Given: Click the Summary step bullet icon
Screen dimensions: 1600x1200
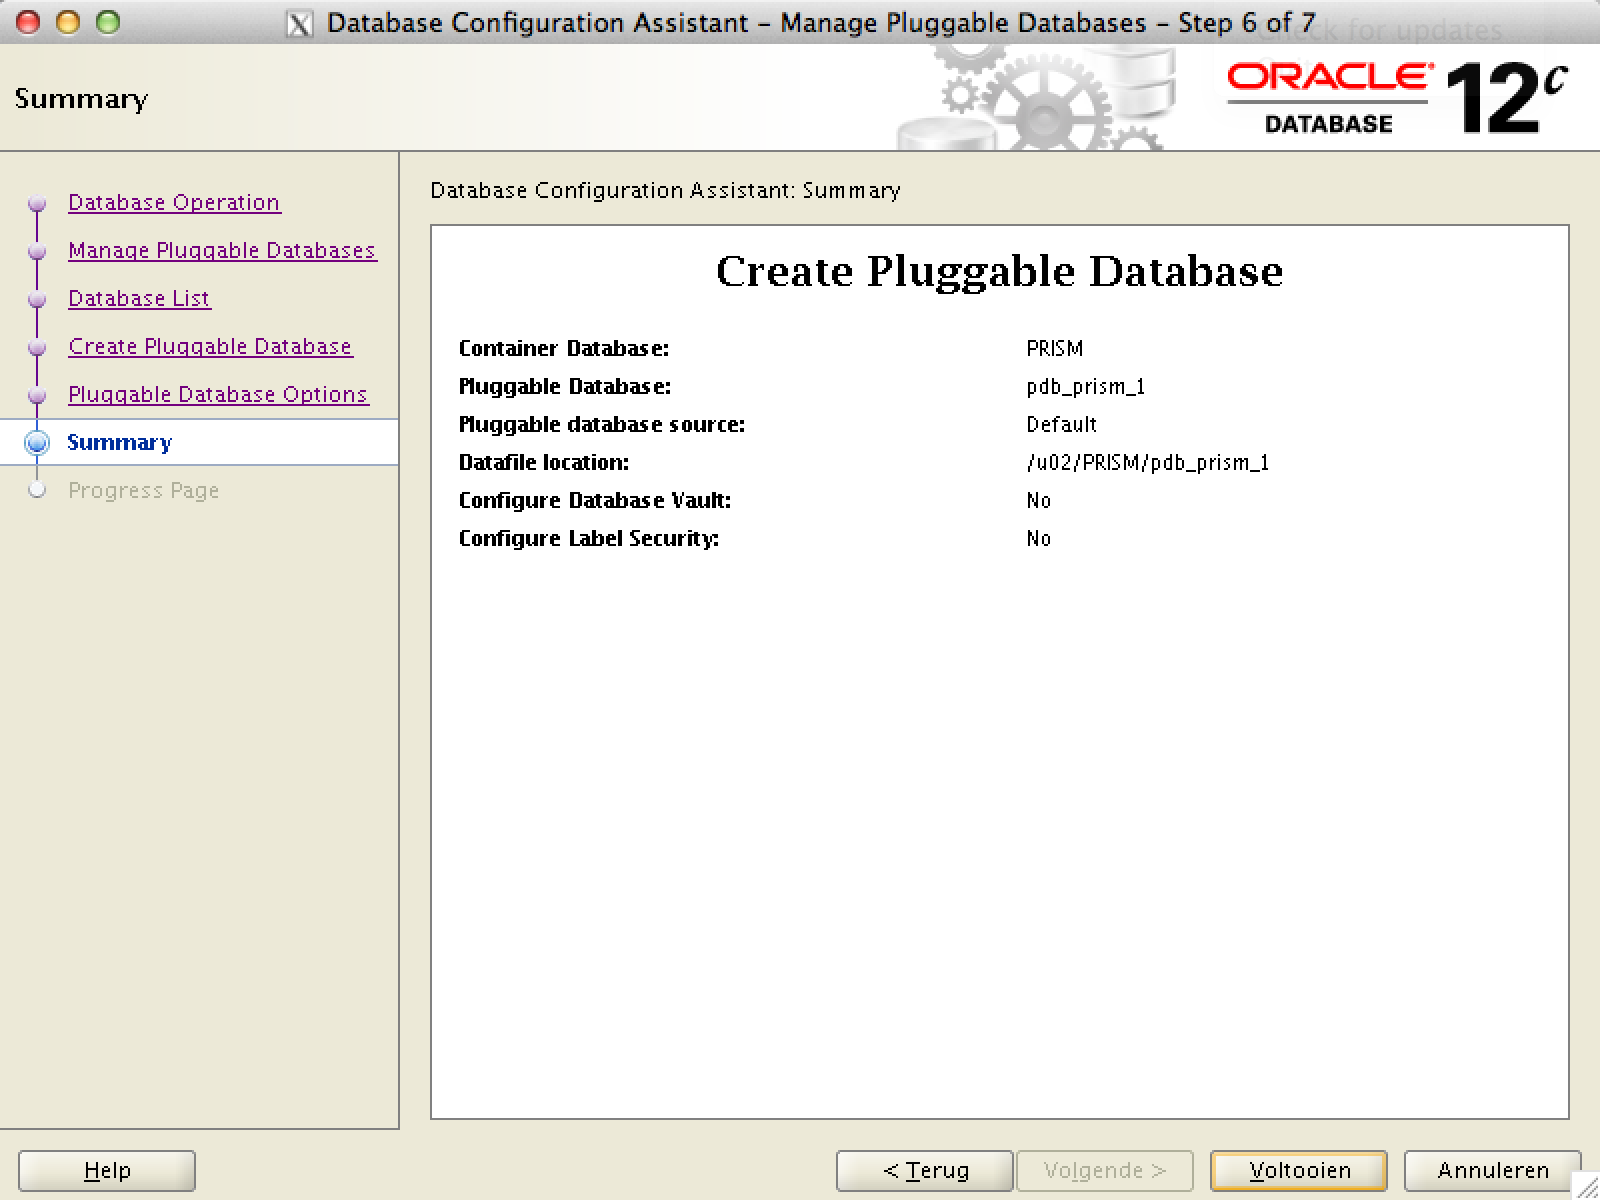Looking at the screenshot, I should 37,442.
